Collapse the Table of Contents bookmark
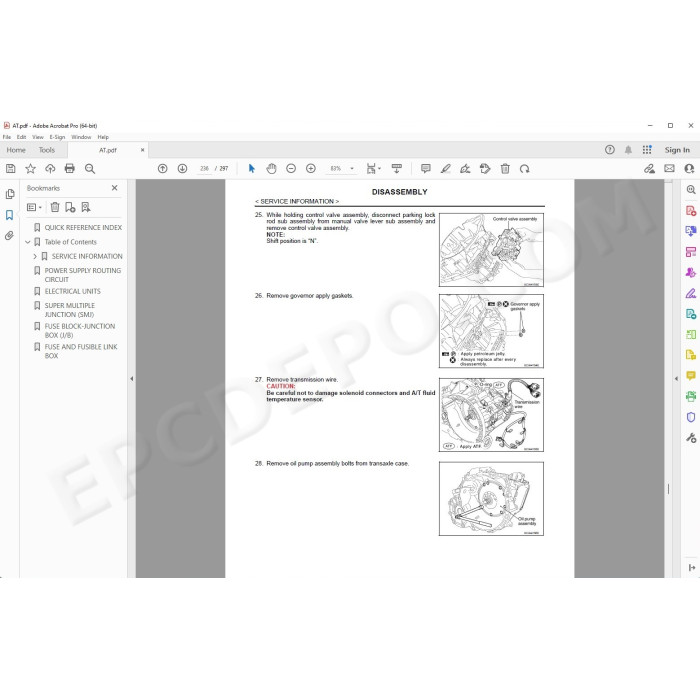The height and width of the screenshot is (700, 700). tap(28, 242)
